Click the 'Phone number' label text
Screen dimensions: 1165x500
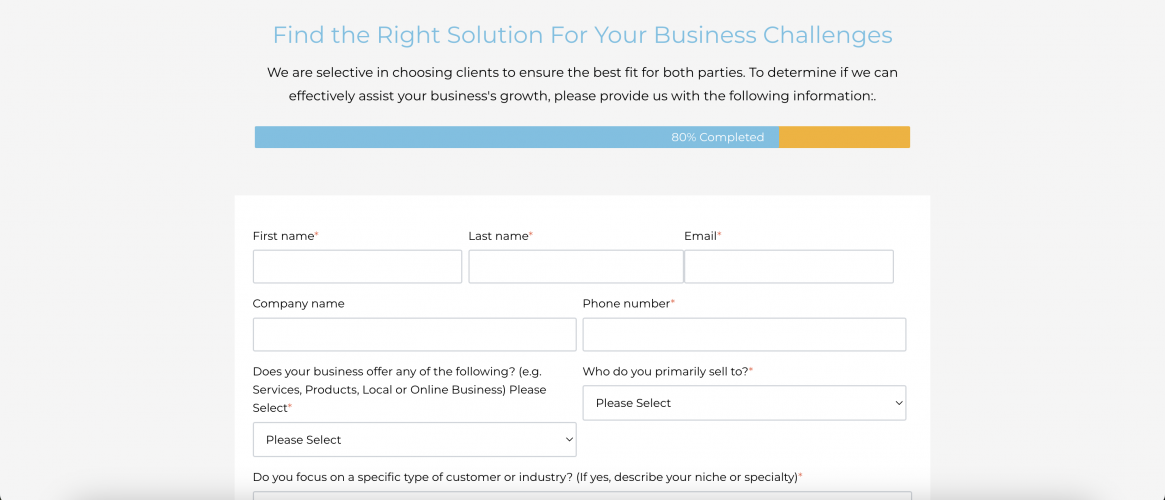(626, 304)
